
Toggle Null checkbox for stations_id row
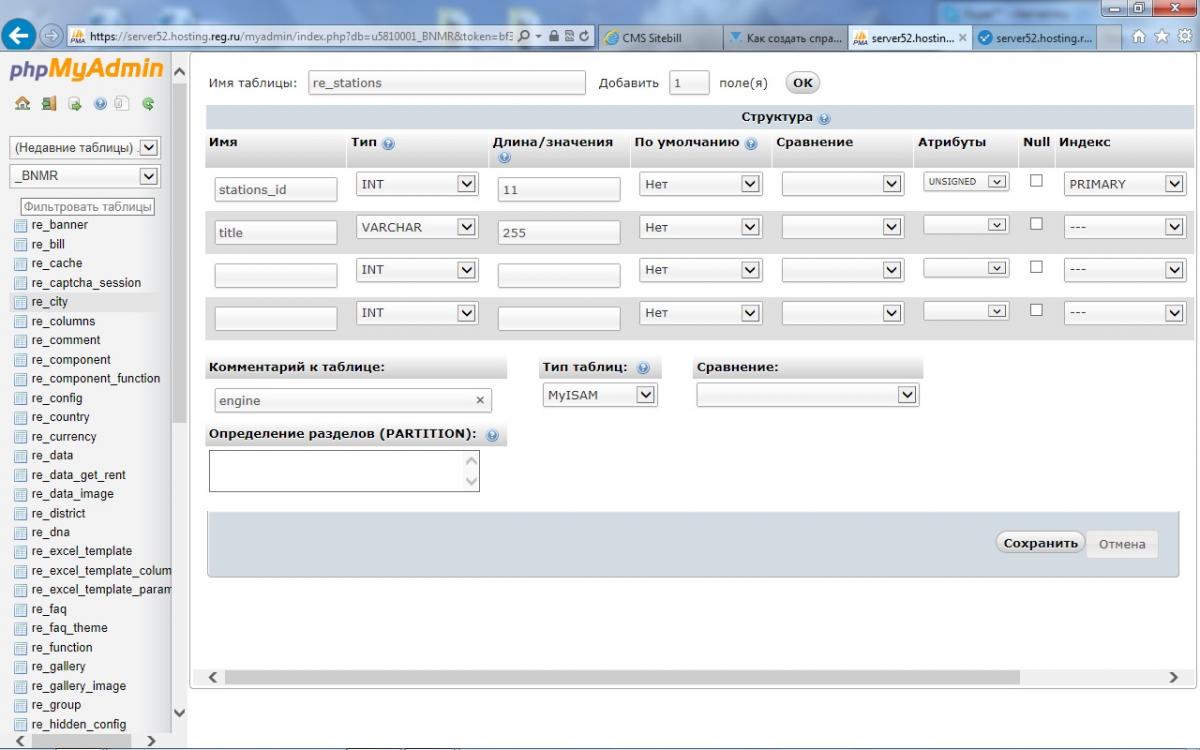click(x=1036, y=181)
